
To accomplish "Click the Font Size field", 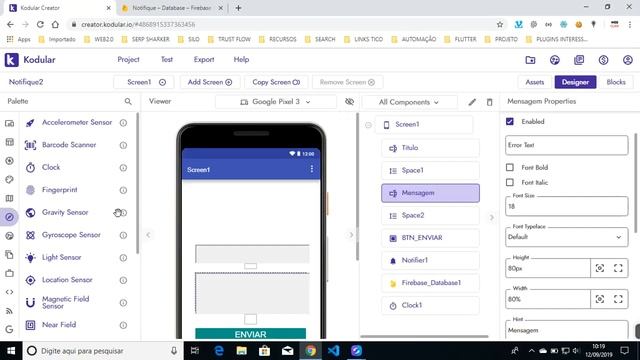I will [567, 206].
